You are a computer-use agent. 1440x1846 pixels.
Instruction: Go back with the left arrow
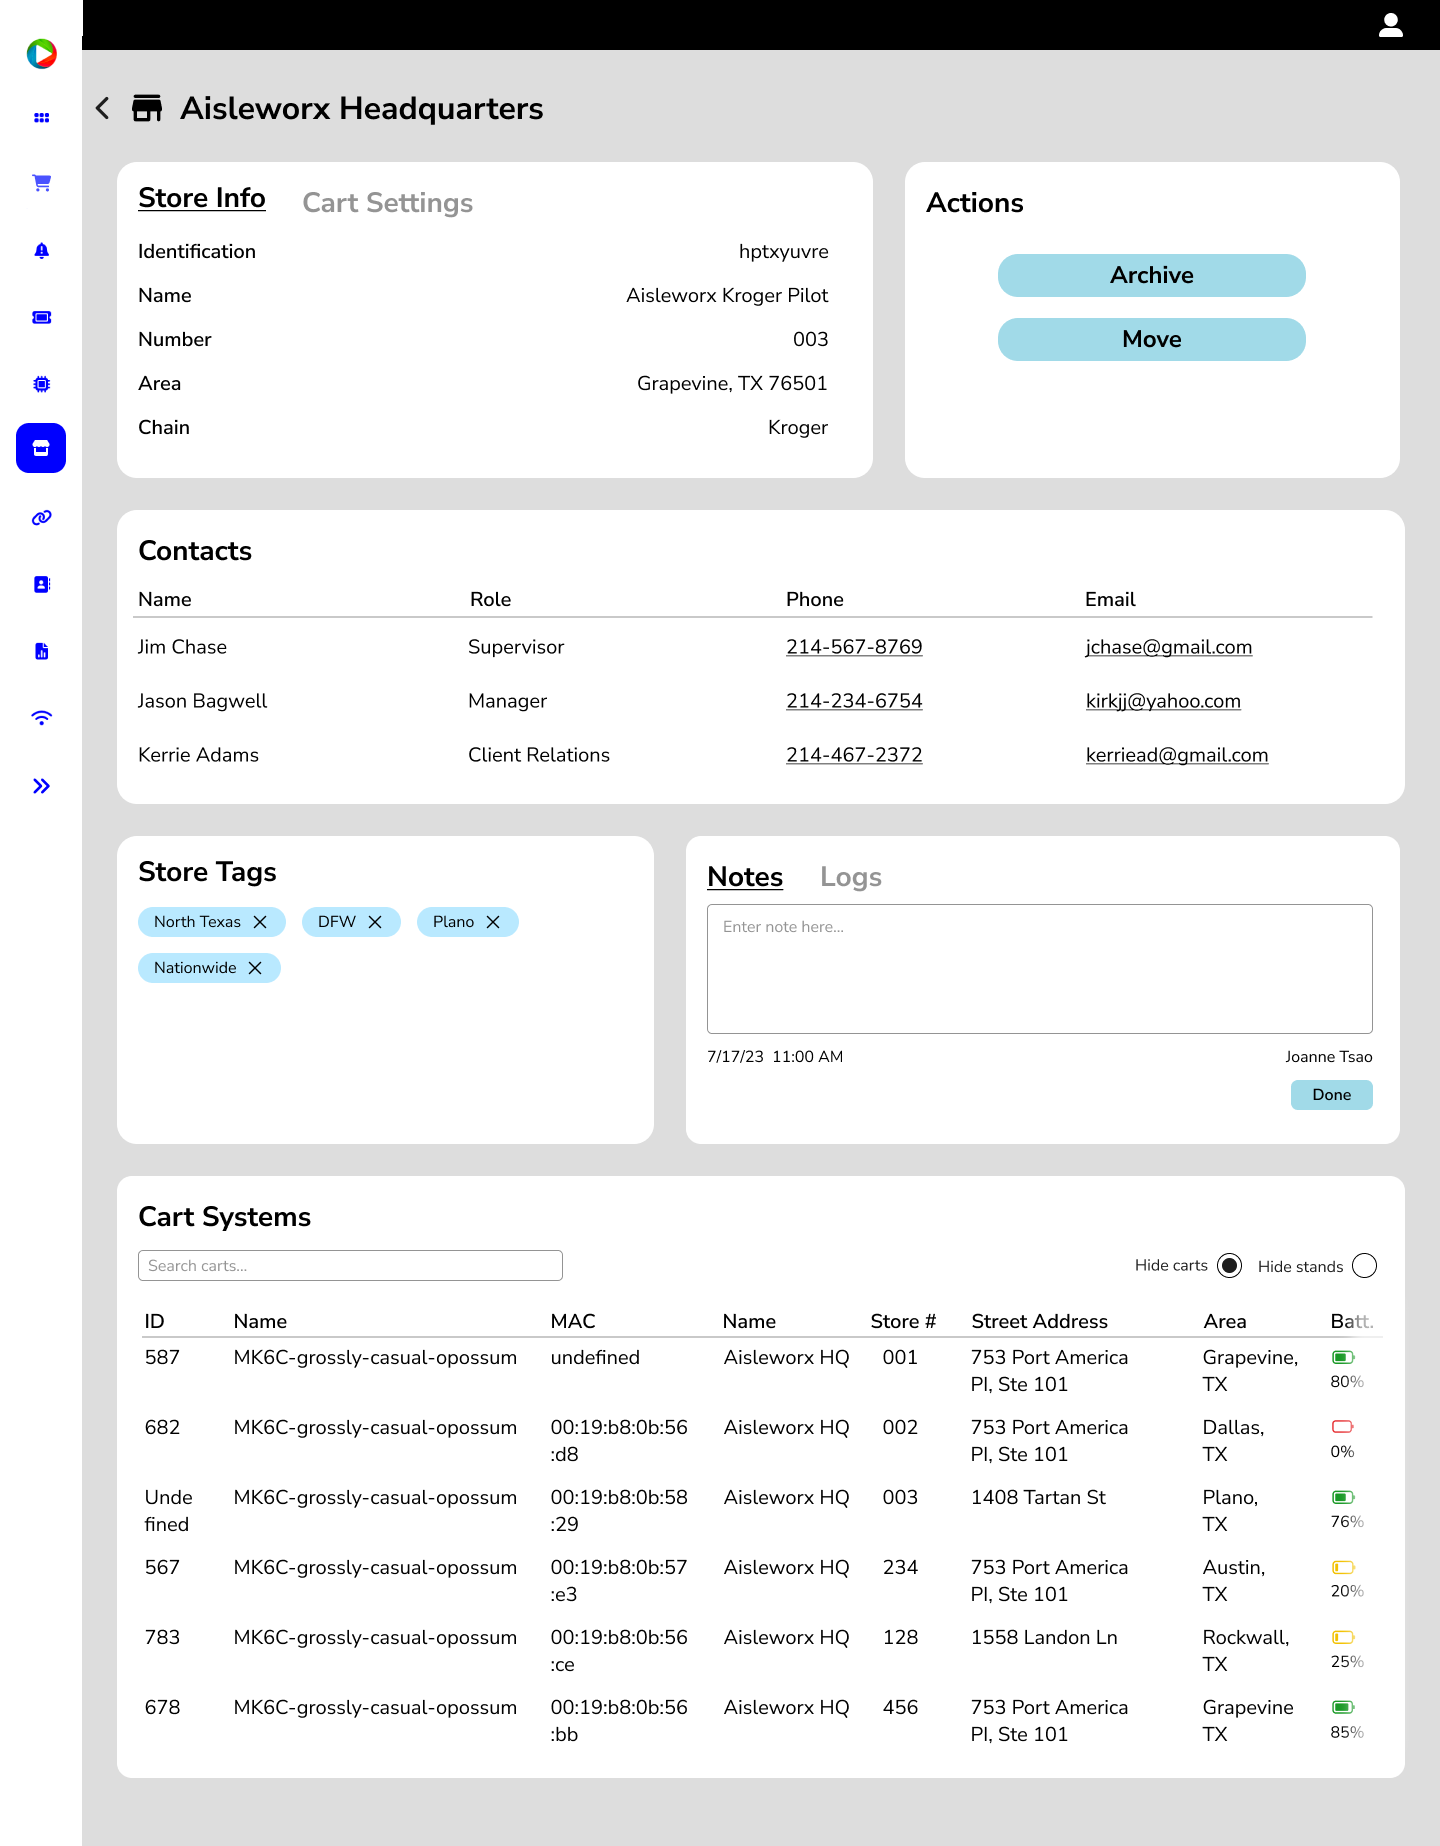tap(102, 108)
